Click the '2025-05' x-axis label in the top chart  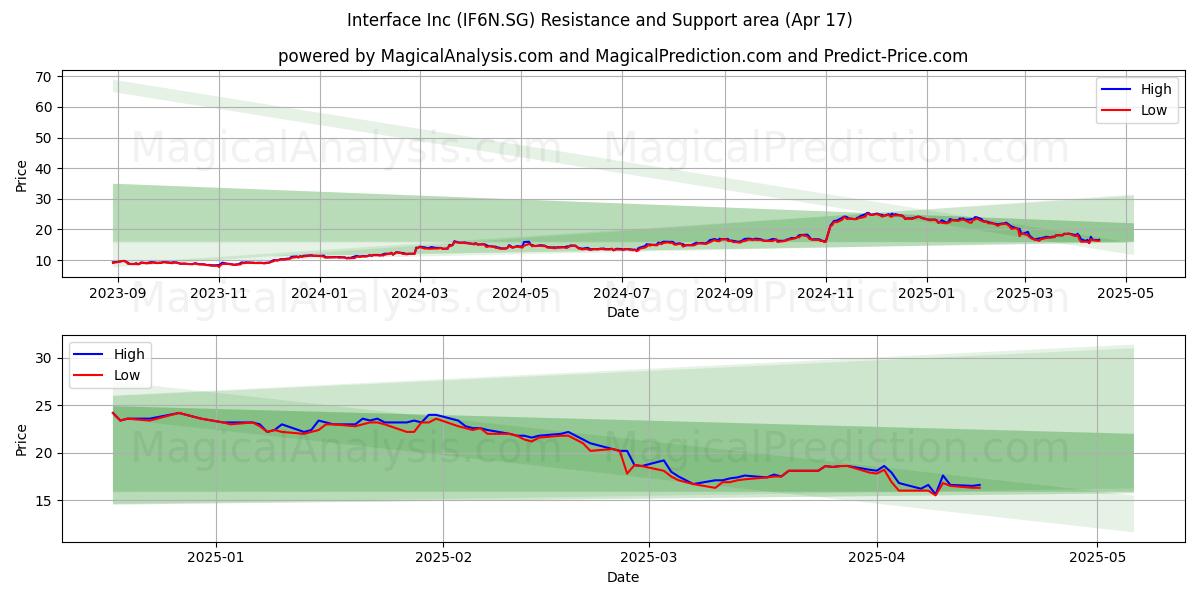click(1125, 293)
